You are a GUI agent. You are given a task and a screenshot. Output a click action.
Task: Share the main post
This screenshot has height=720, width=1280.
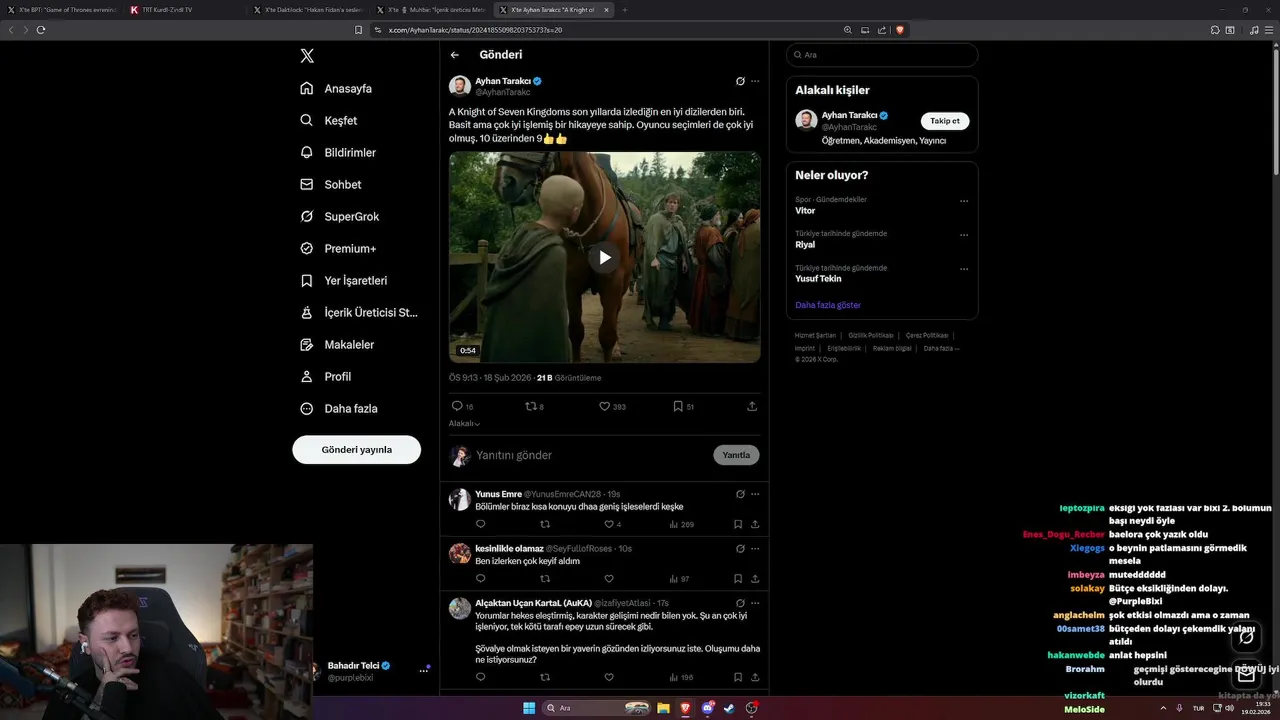pos(752,406)
